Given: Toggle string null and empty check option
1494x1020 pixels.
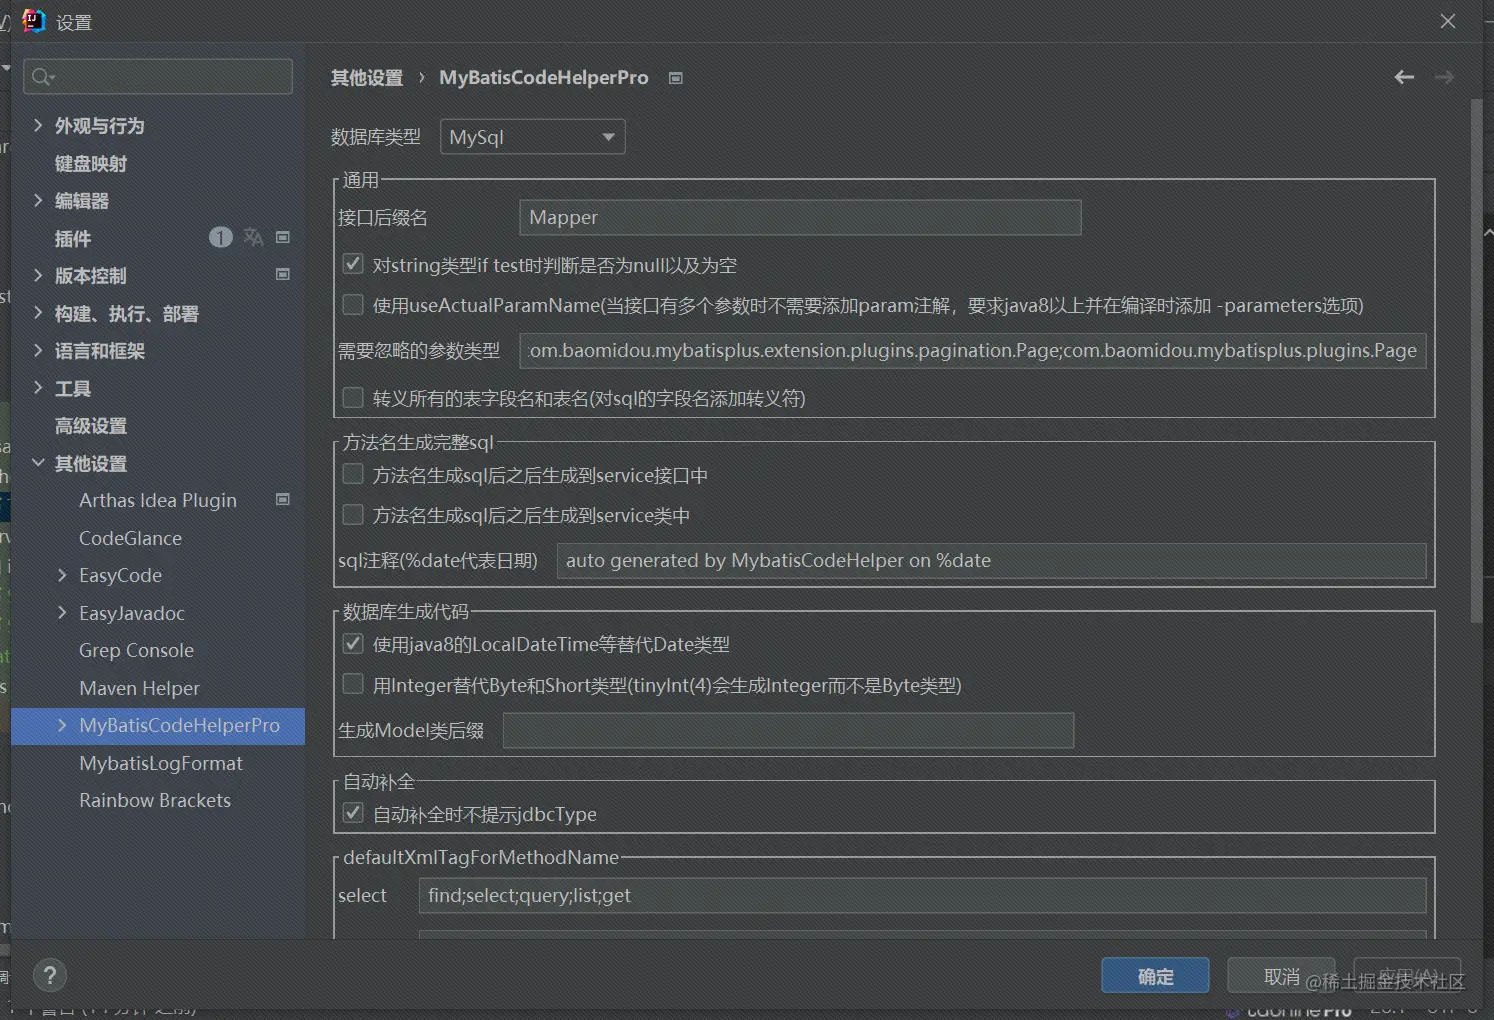Looking at the screenshot, I should pyautogui.click(x=353, y=264).
